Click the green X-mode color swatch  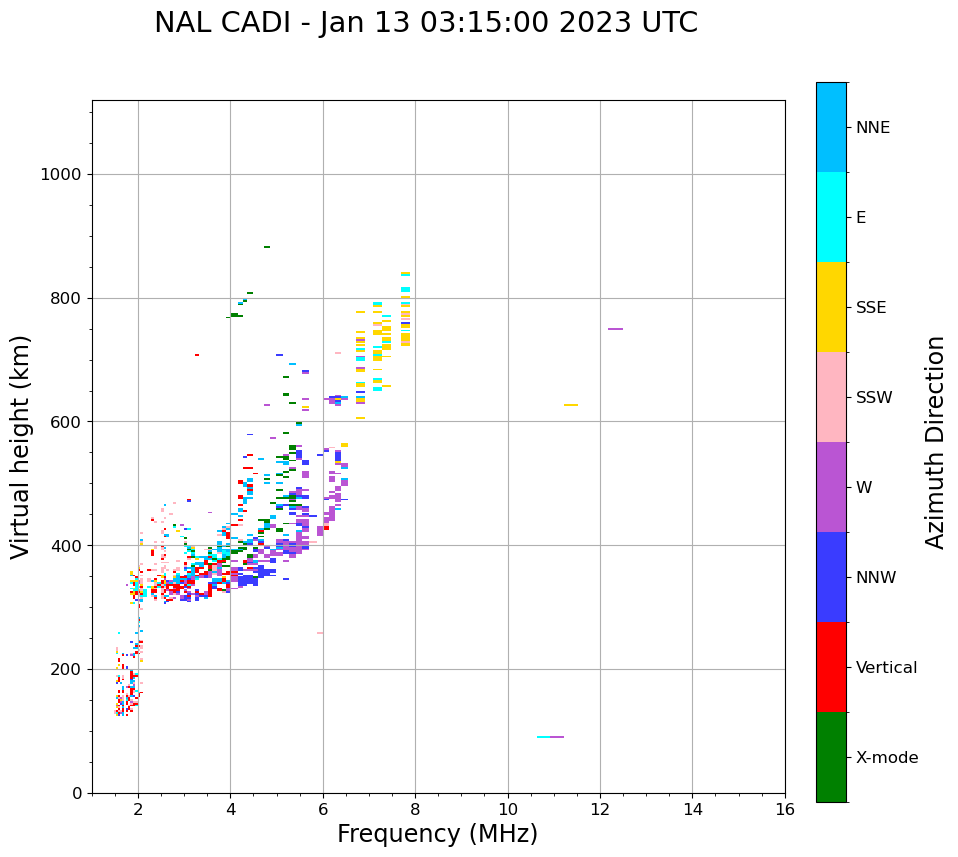(x=831, y=757)
